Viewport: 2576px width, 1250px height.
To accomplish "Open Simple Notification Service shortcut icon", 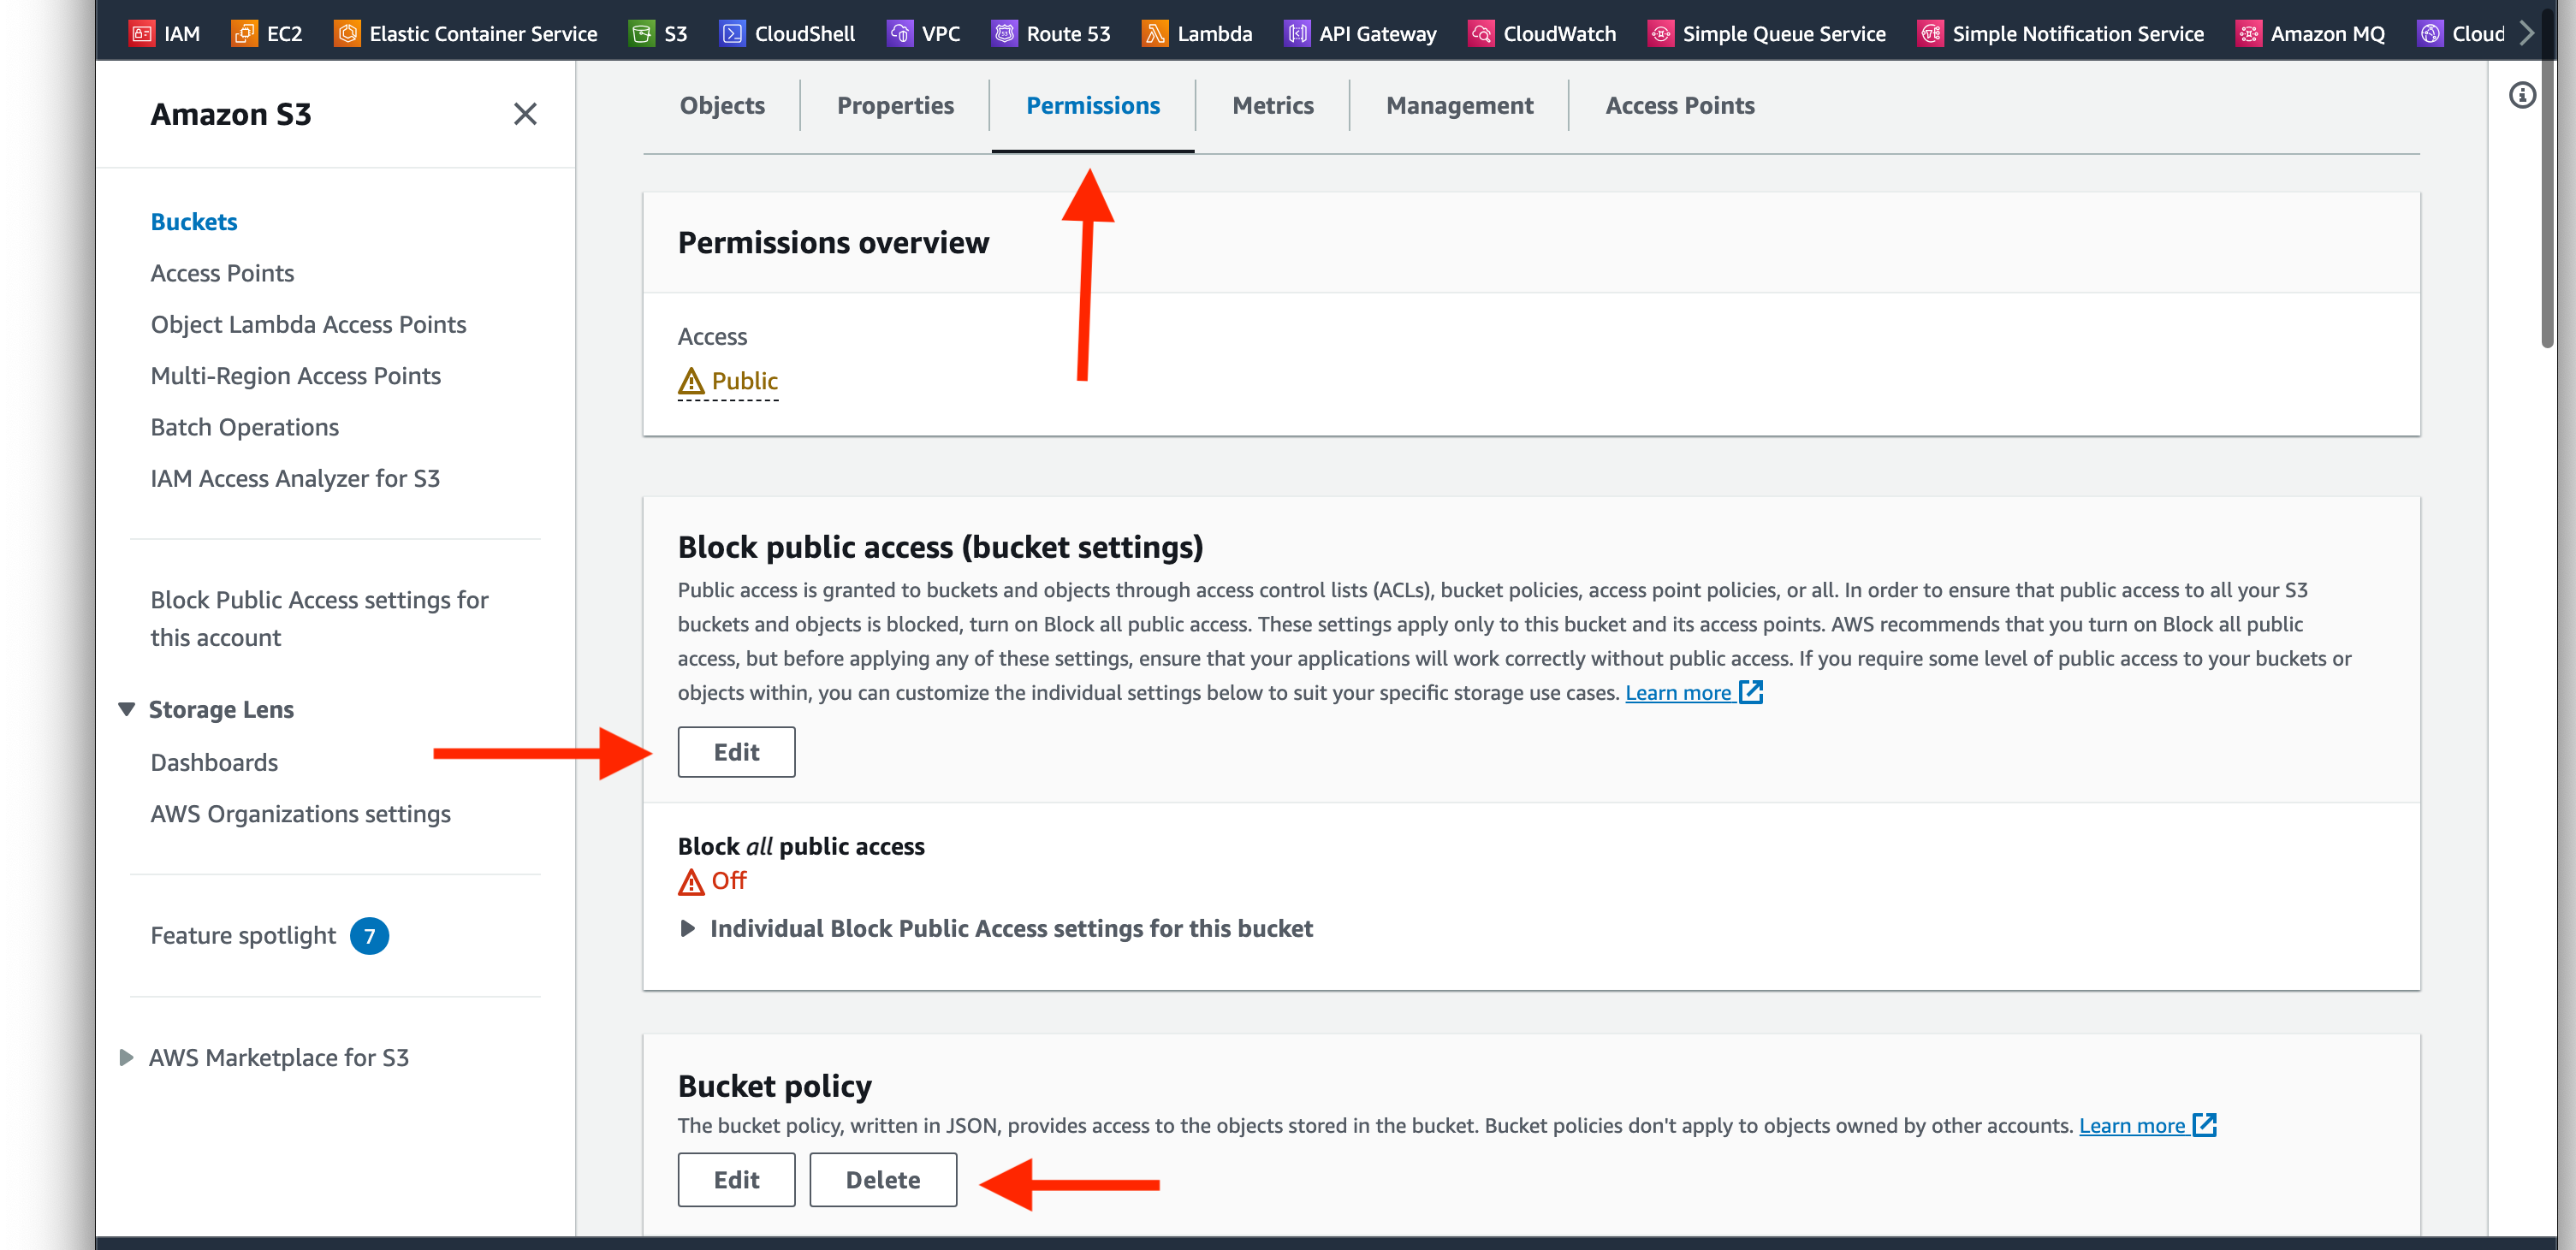I will (x=1930, y=34).
